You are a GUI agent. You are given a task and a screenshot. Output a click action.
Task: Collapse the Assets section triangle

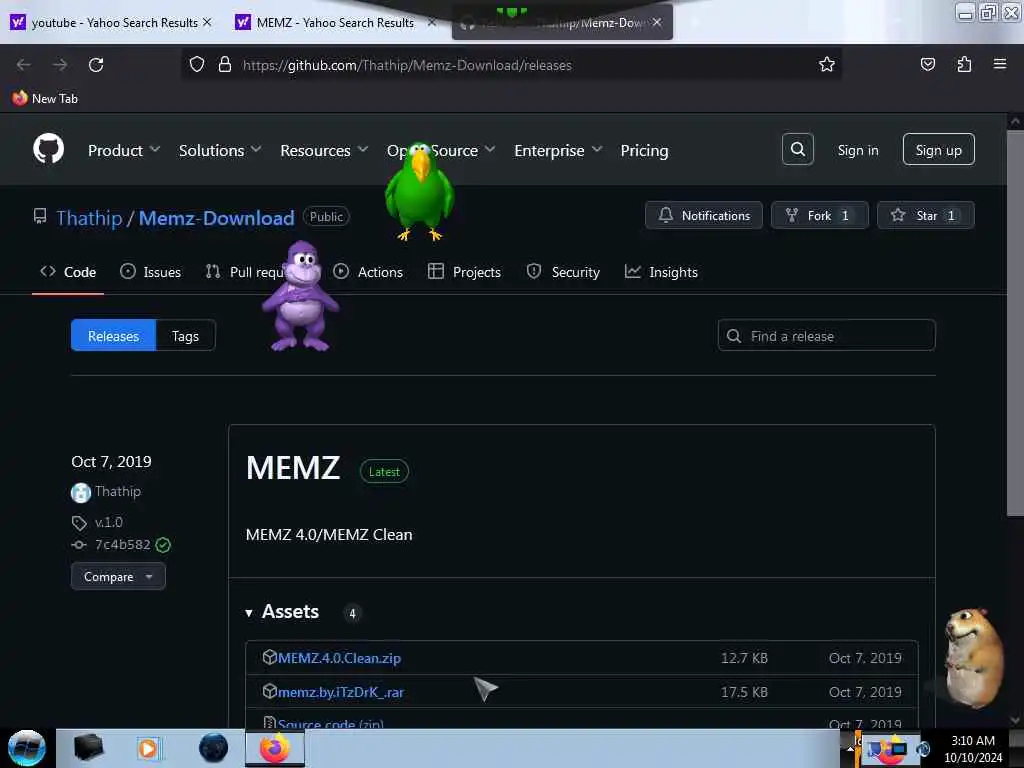(249, 613)
